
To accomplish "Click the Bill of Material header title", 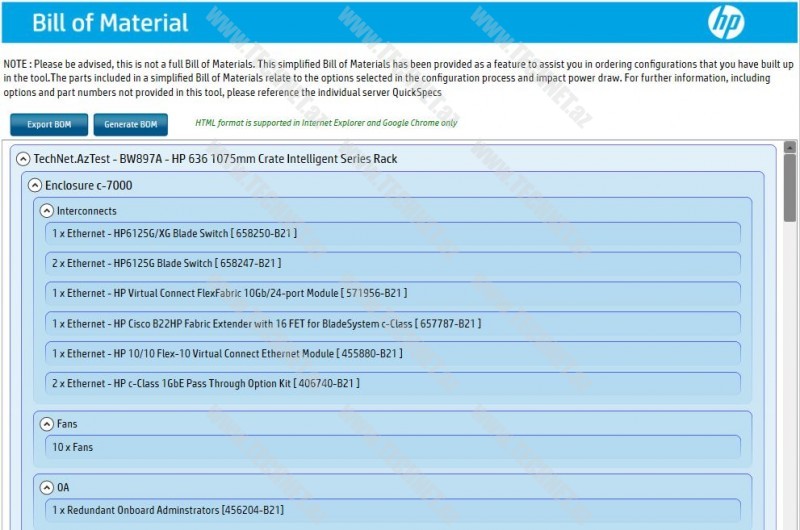I will [110, 22].
